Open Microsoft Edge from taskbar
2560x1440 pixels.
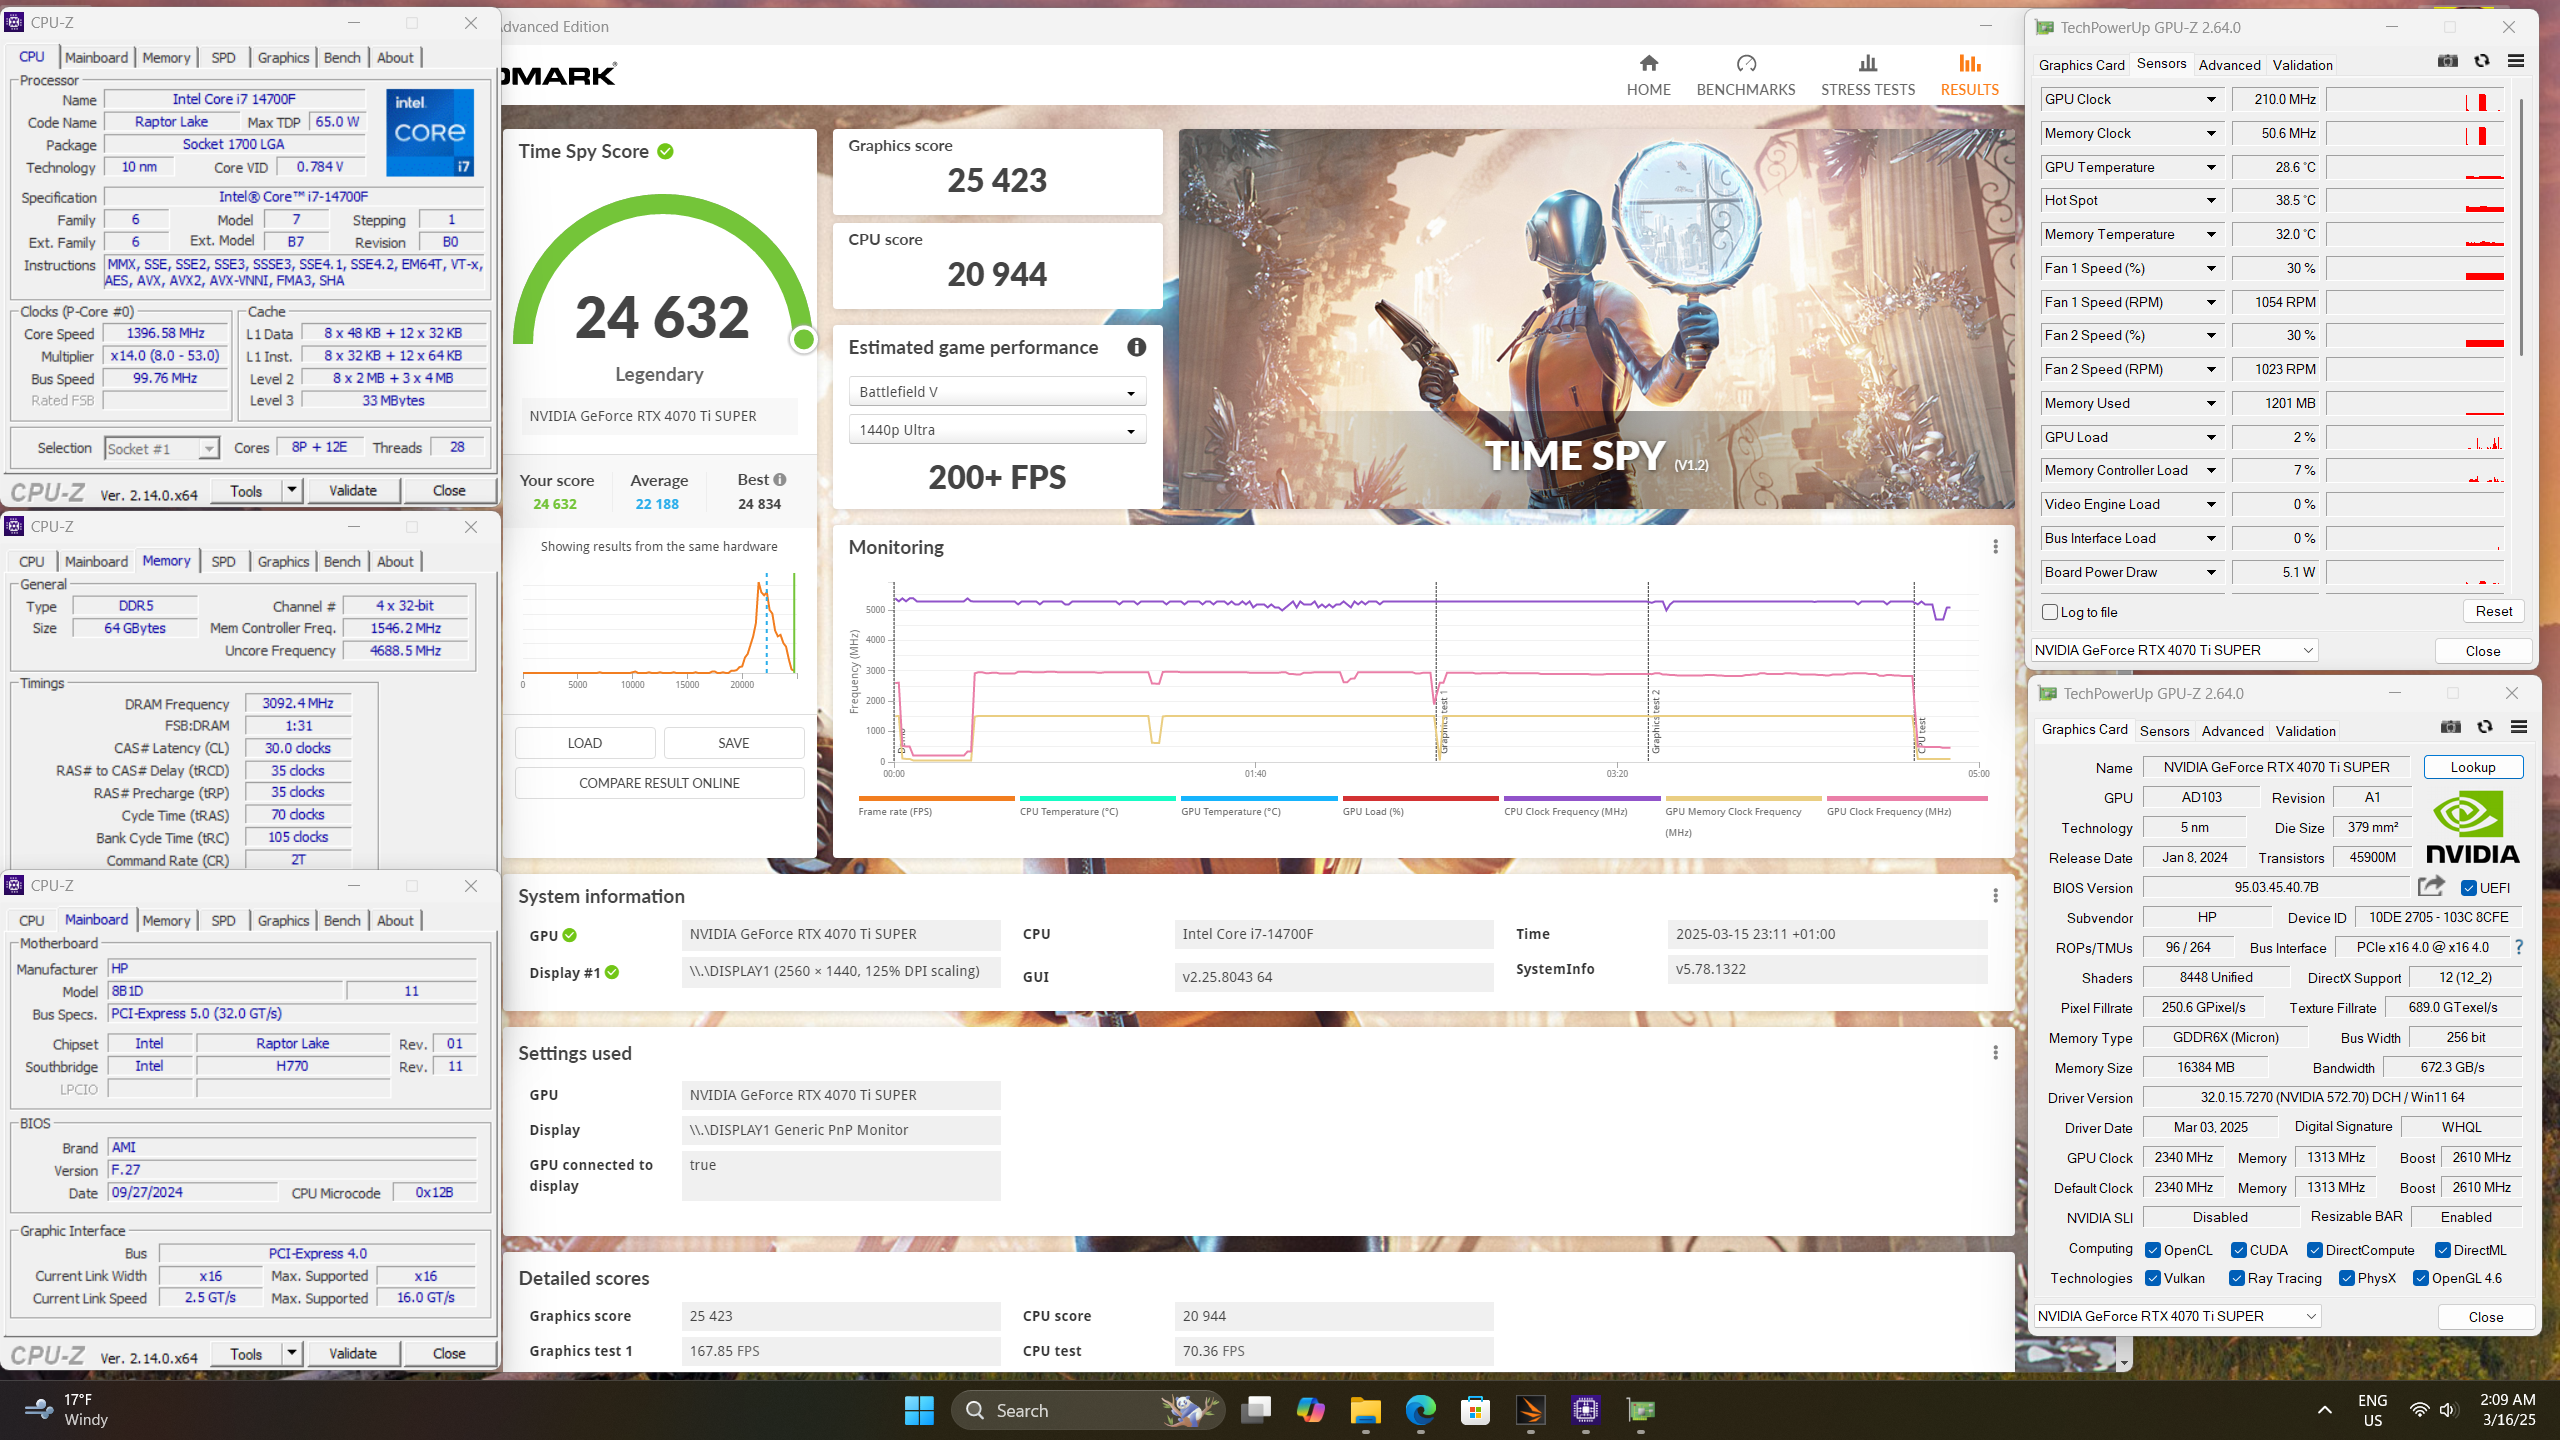tap(1420, 1410)
